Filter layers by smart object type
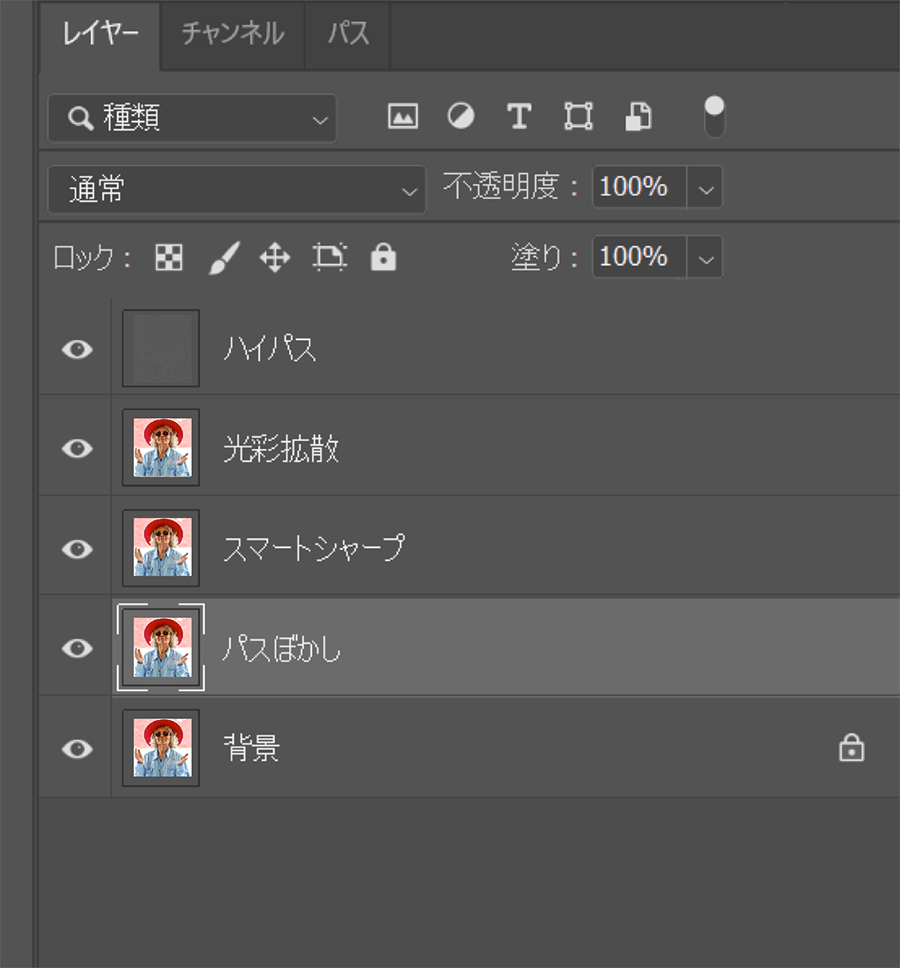This screenshot has width=900, height=968. point(638,116)
